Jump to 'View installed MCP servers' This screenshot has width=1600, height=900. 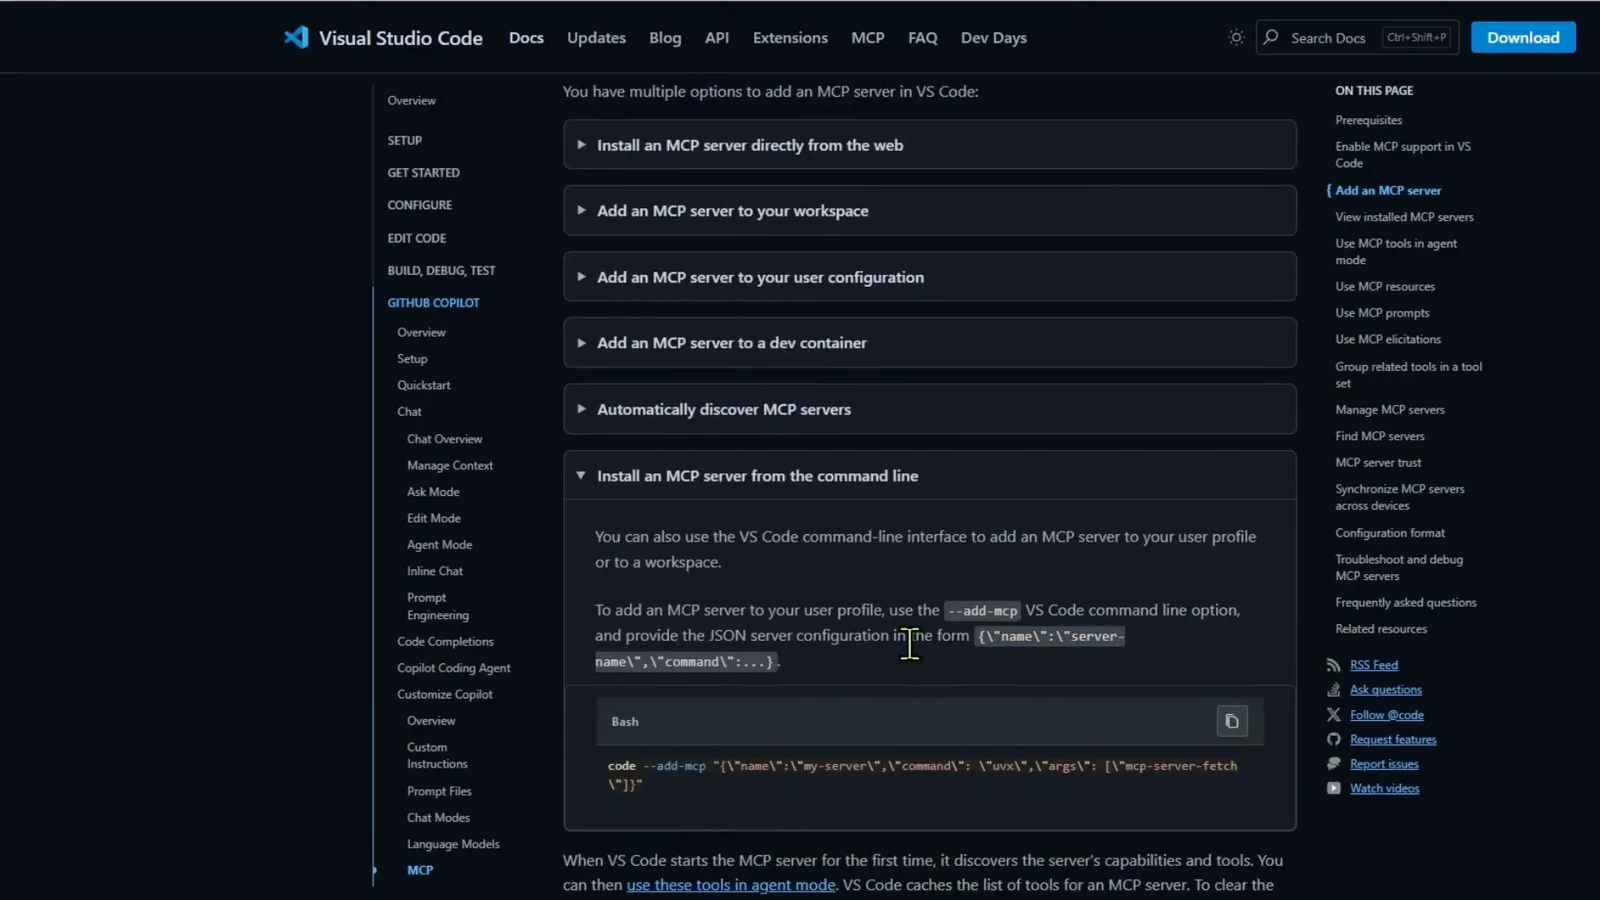[1404, 217]
